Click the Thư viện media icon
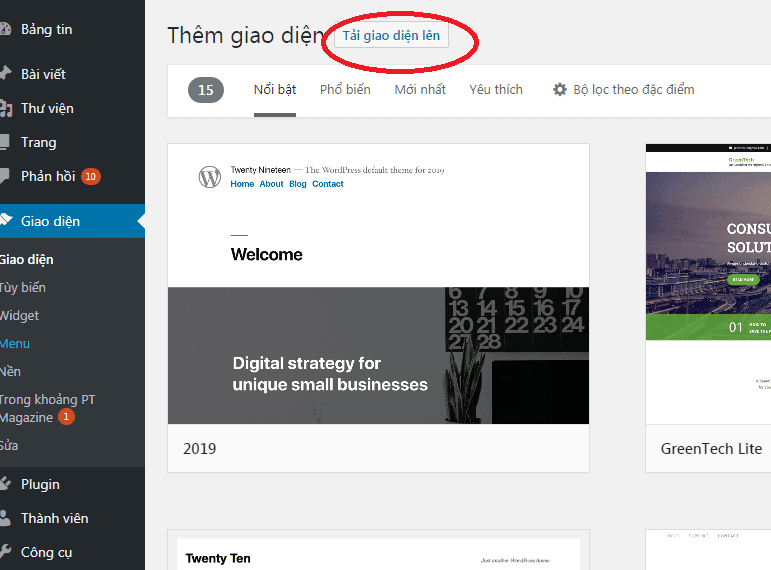 (x=5, y=108)
